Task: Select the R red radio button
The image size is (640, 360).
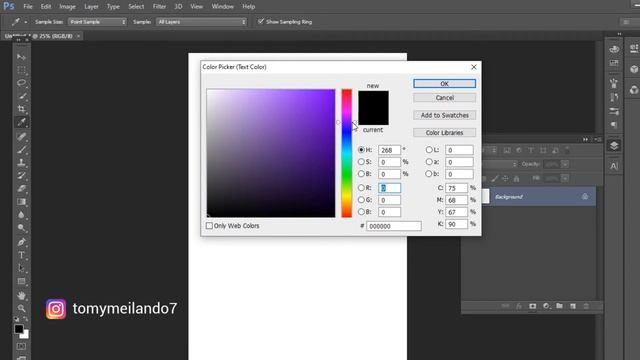Action: [361, 188]
